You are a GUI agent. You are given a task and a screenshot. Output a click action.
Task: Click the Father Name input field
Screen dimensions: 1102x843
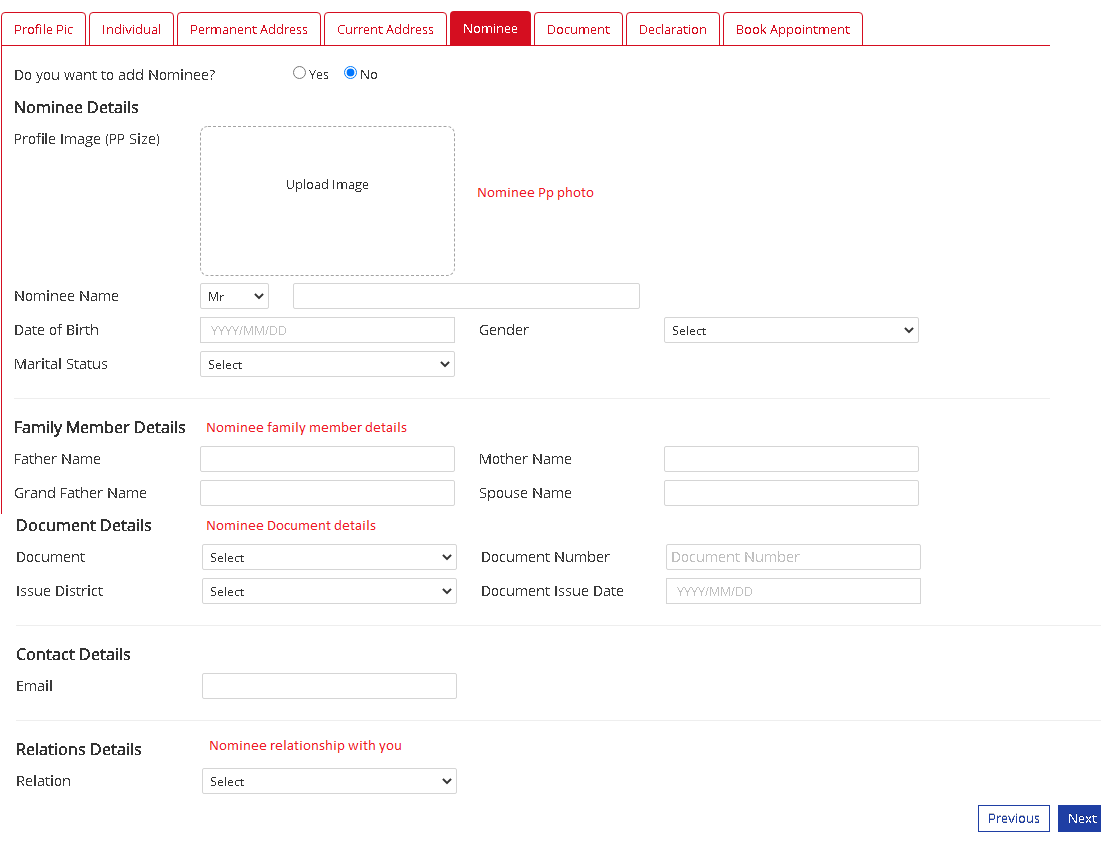coord(327,460)
